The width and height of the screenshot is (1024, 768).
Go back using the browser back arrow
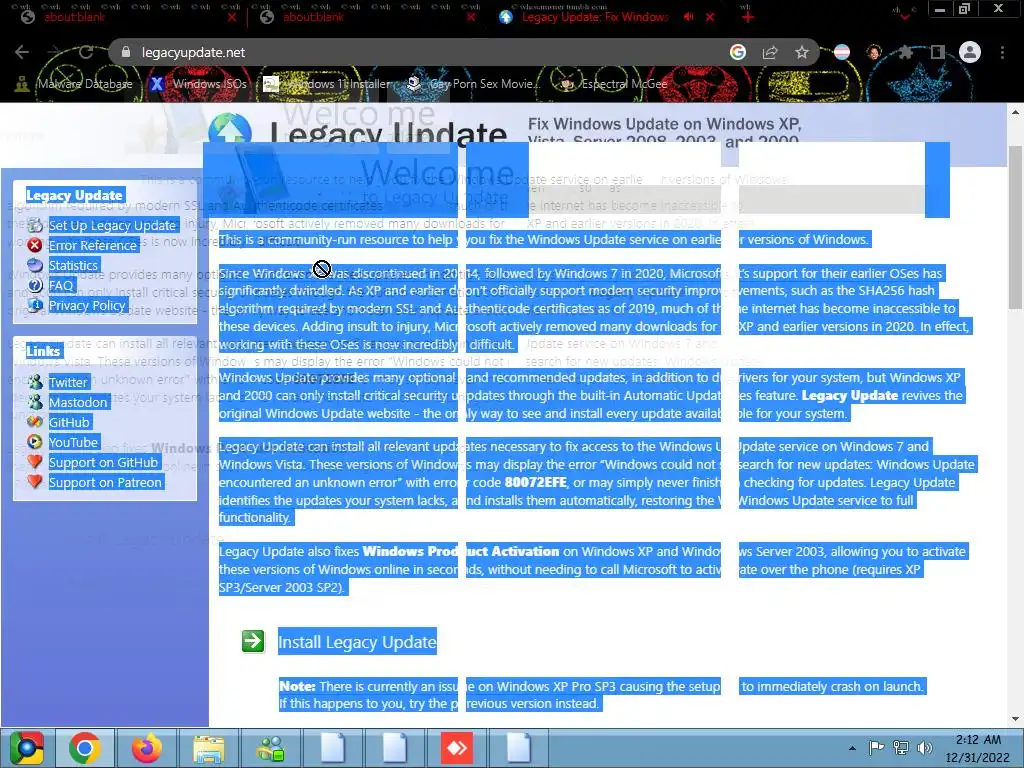[22, 52]
